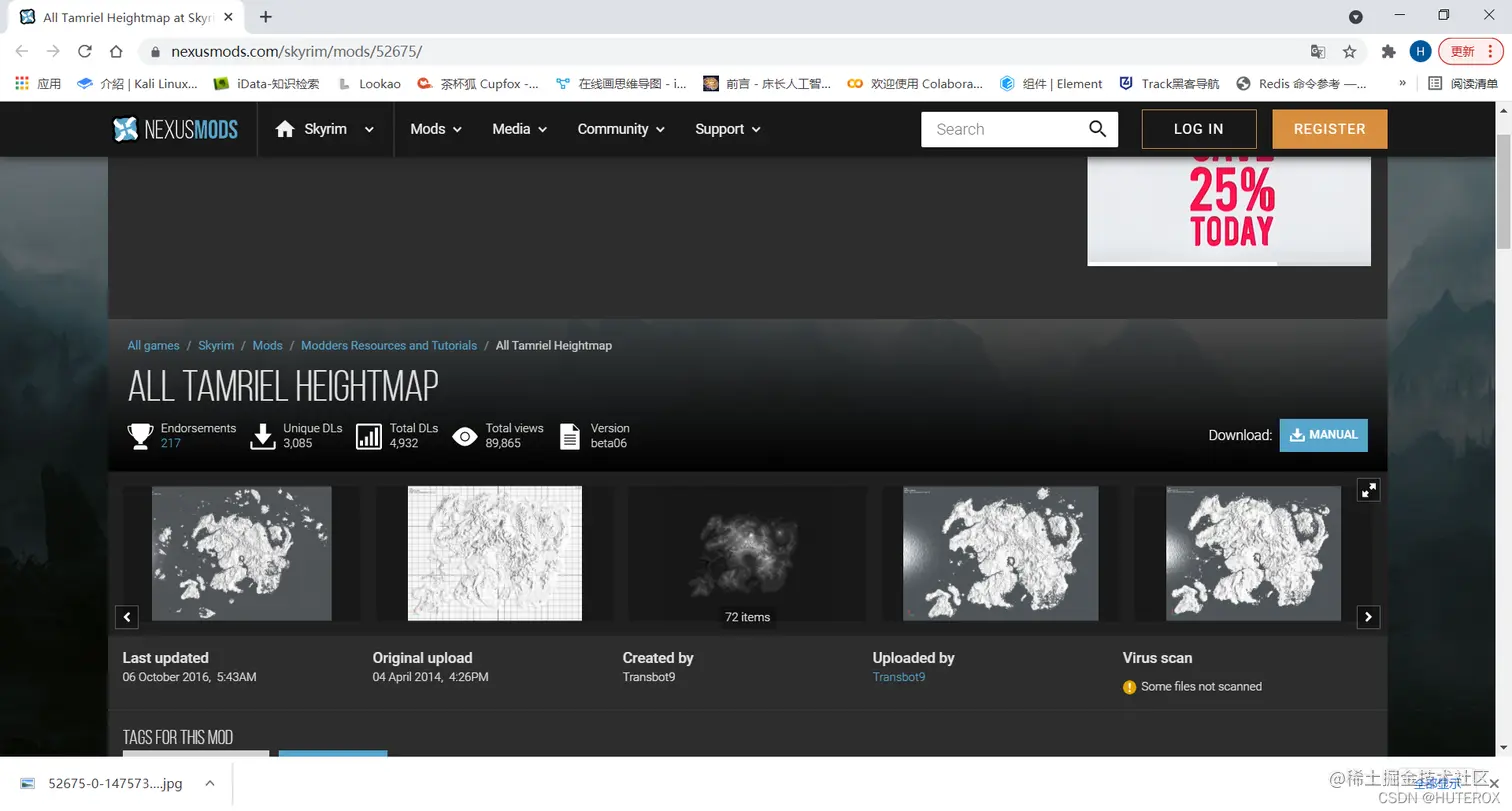Viewport: 1512px width, 811px height.
Task: Open the apps bookmark shortcut
Action: (38, 84)
